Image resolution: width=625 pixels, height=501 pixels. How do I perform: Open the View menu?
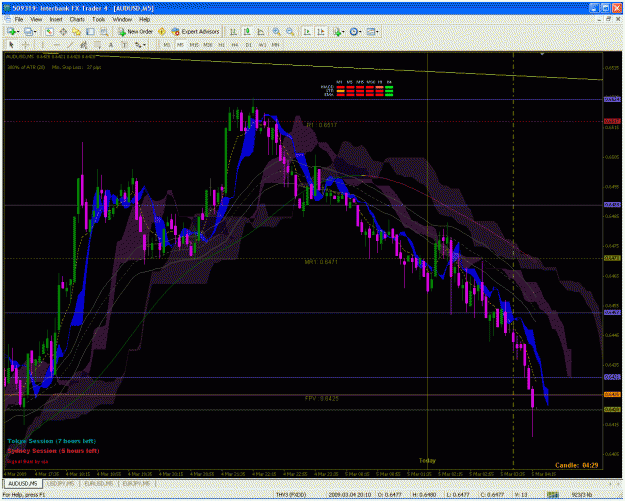pyautogui.click(x=36, y=19)
